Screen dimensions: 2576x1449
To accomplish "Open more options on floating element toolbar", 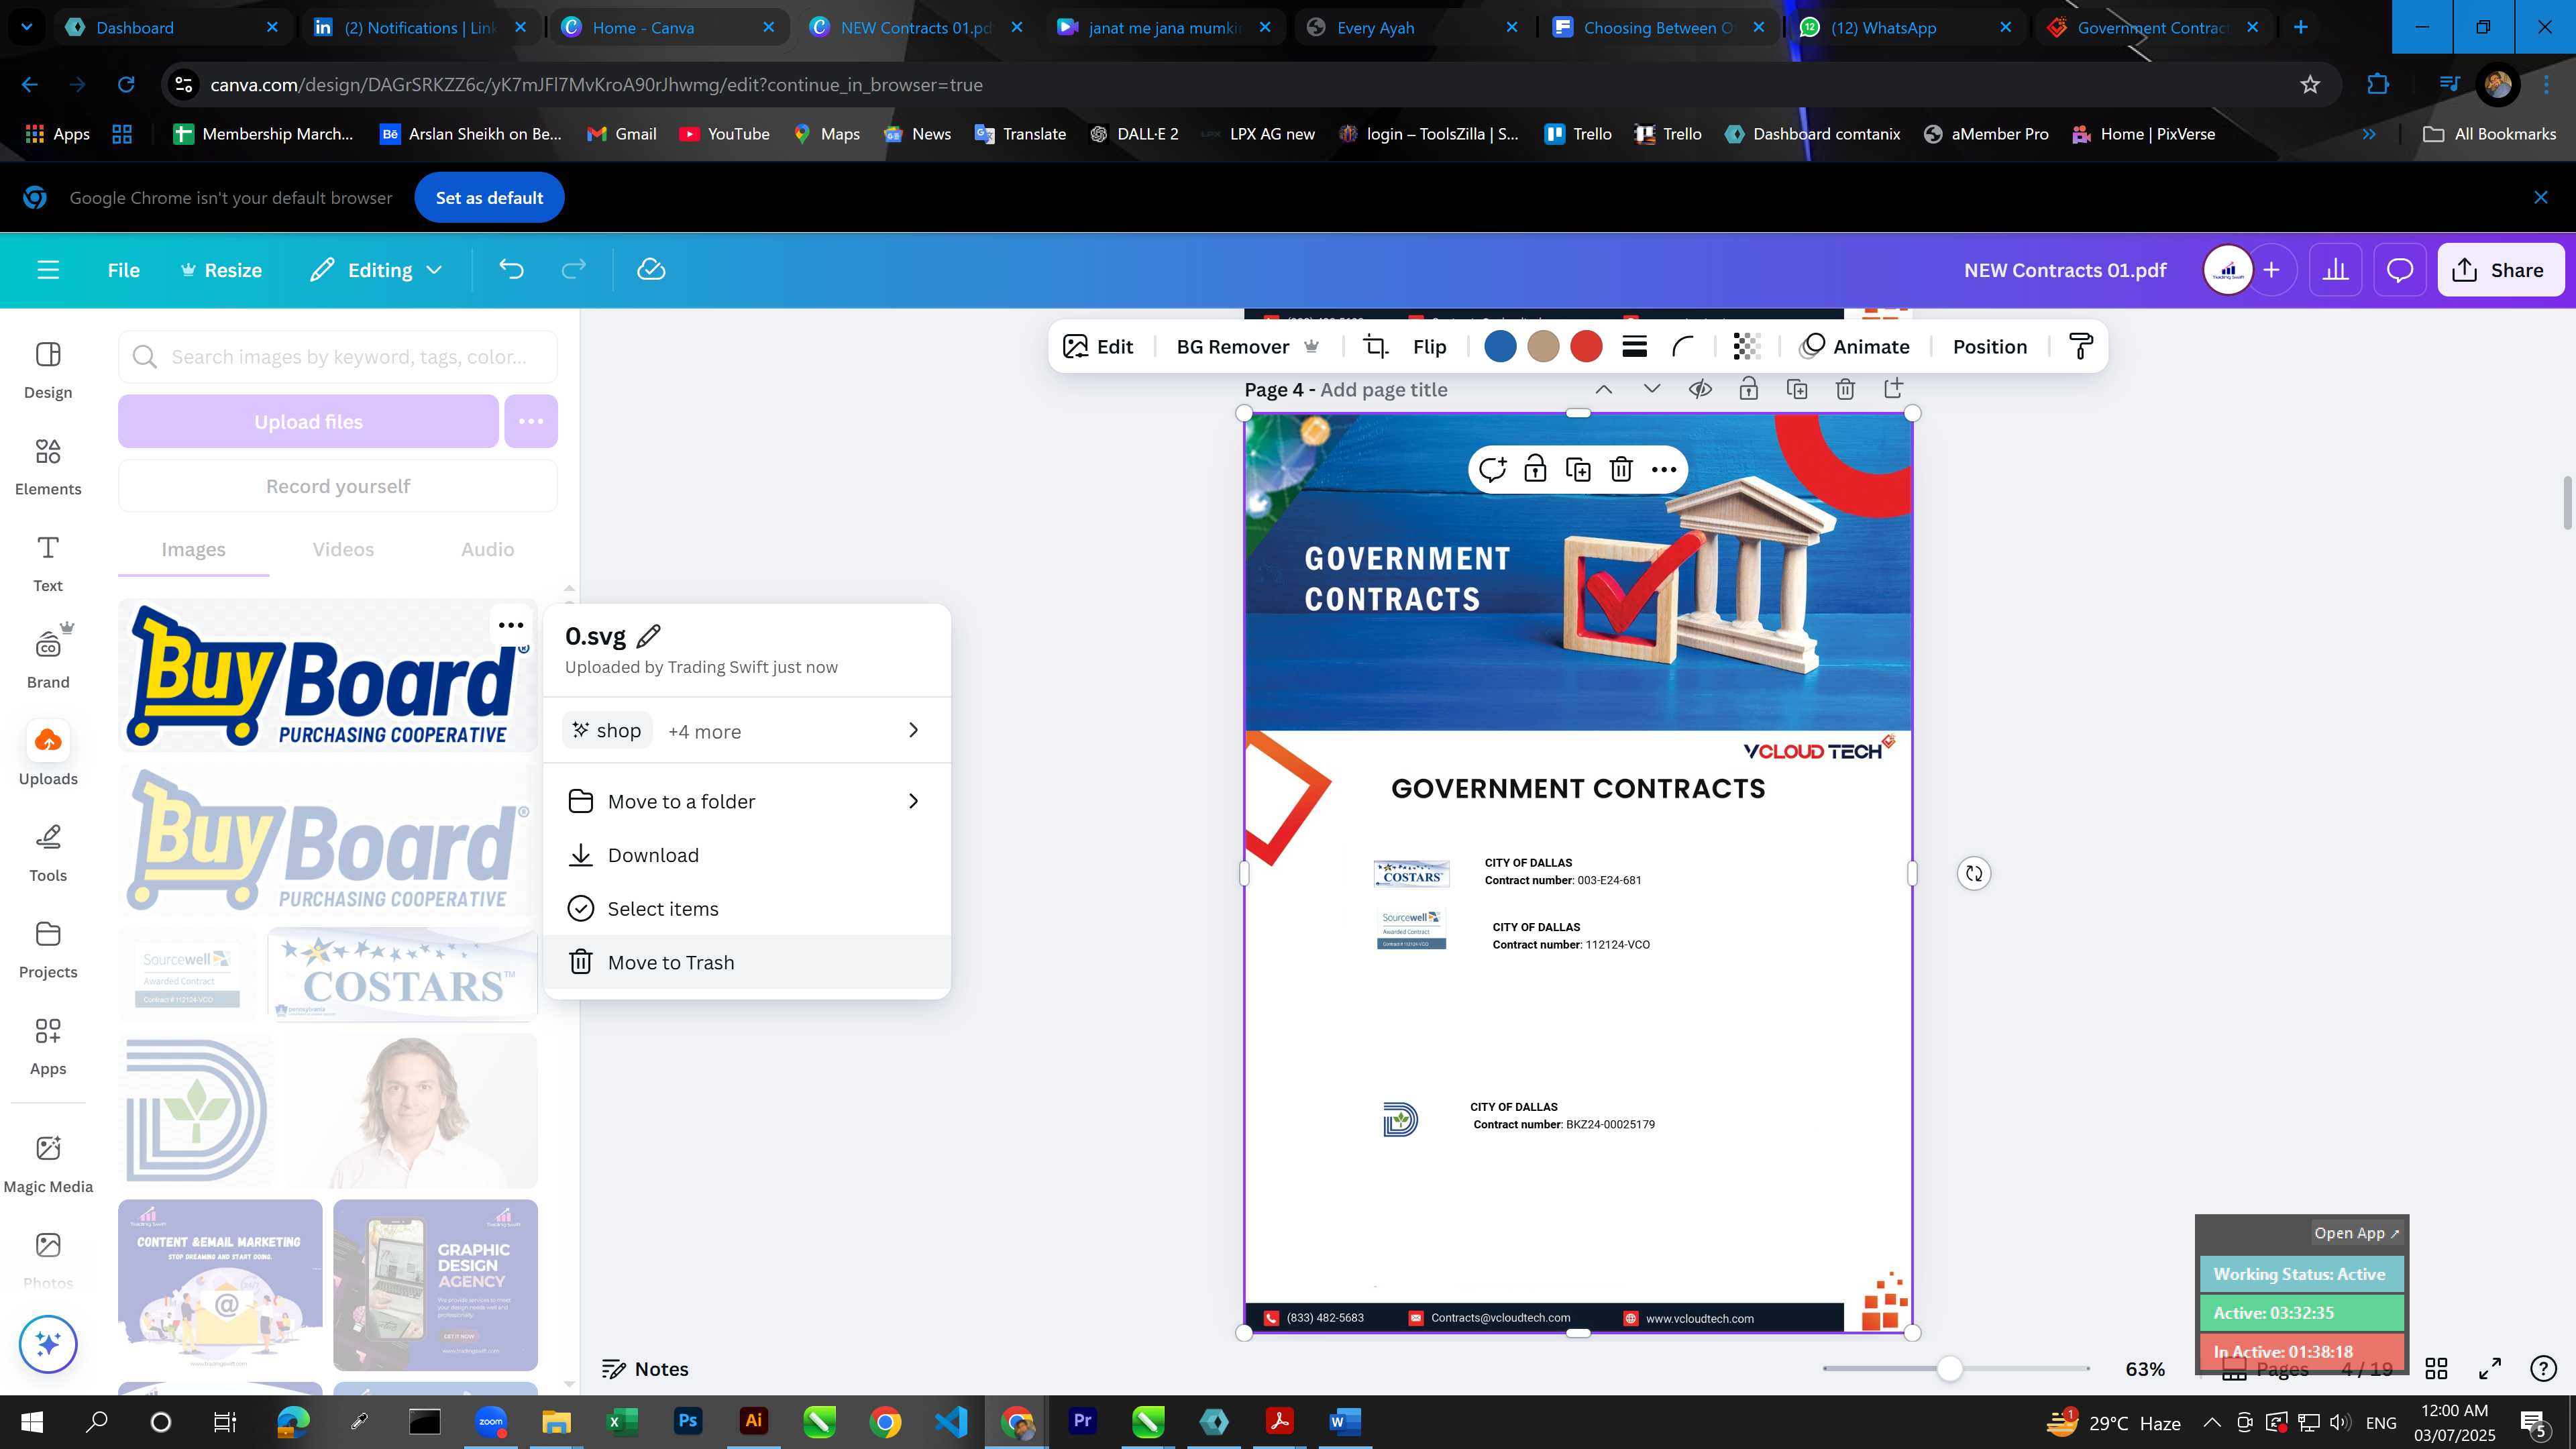I will point(1664,469).
